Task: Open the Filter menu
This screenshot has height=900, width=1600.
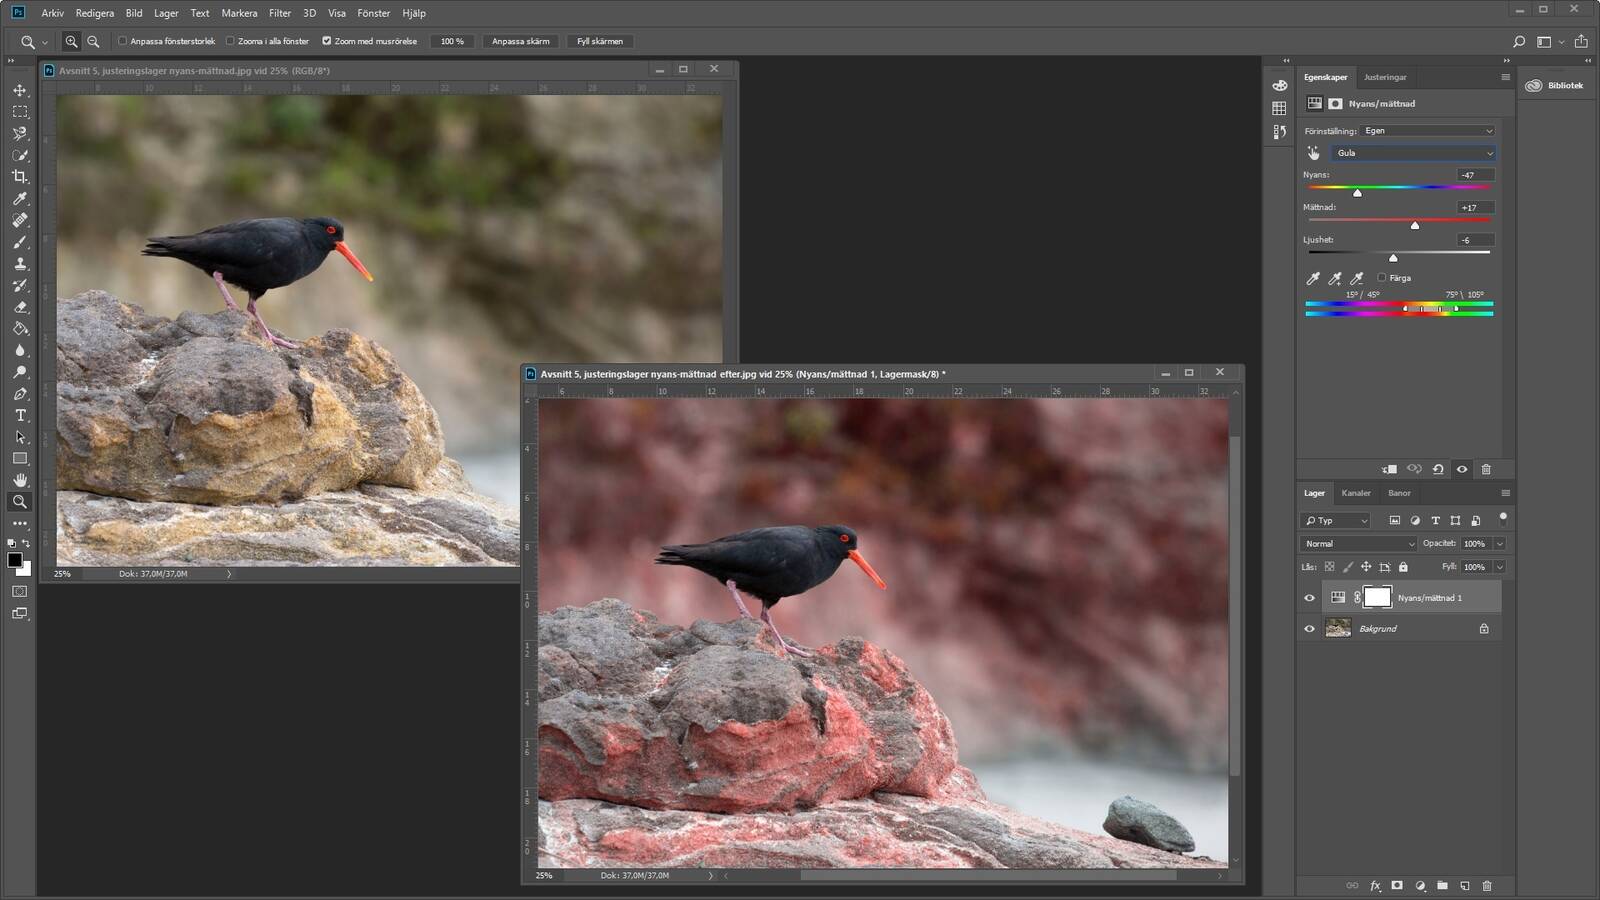Action: [x=280, y=13]
